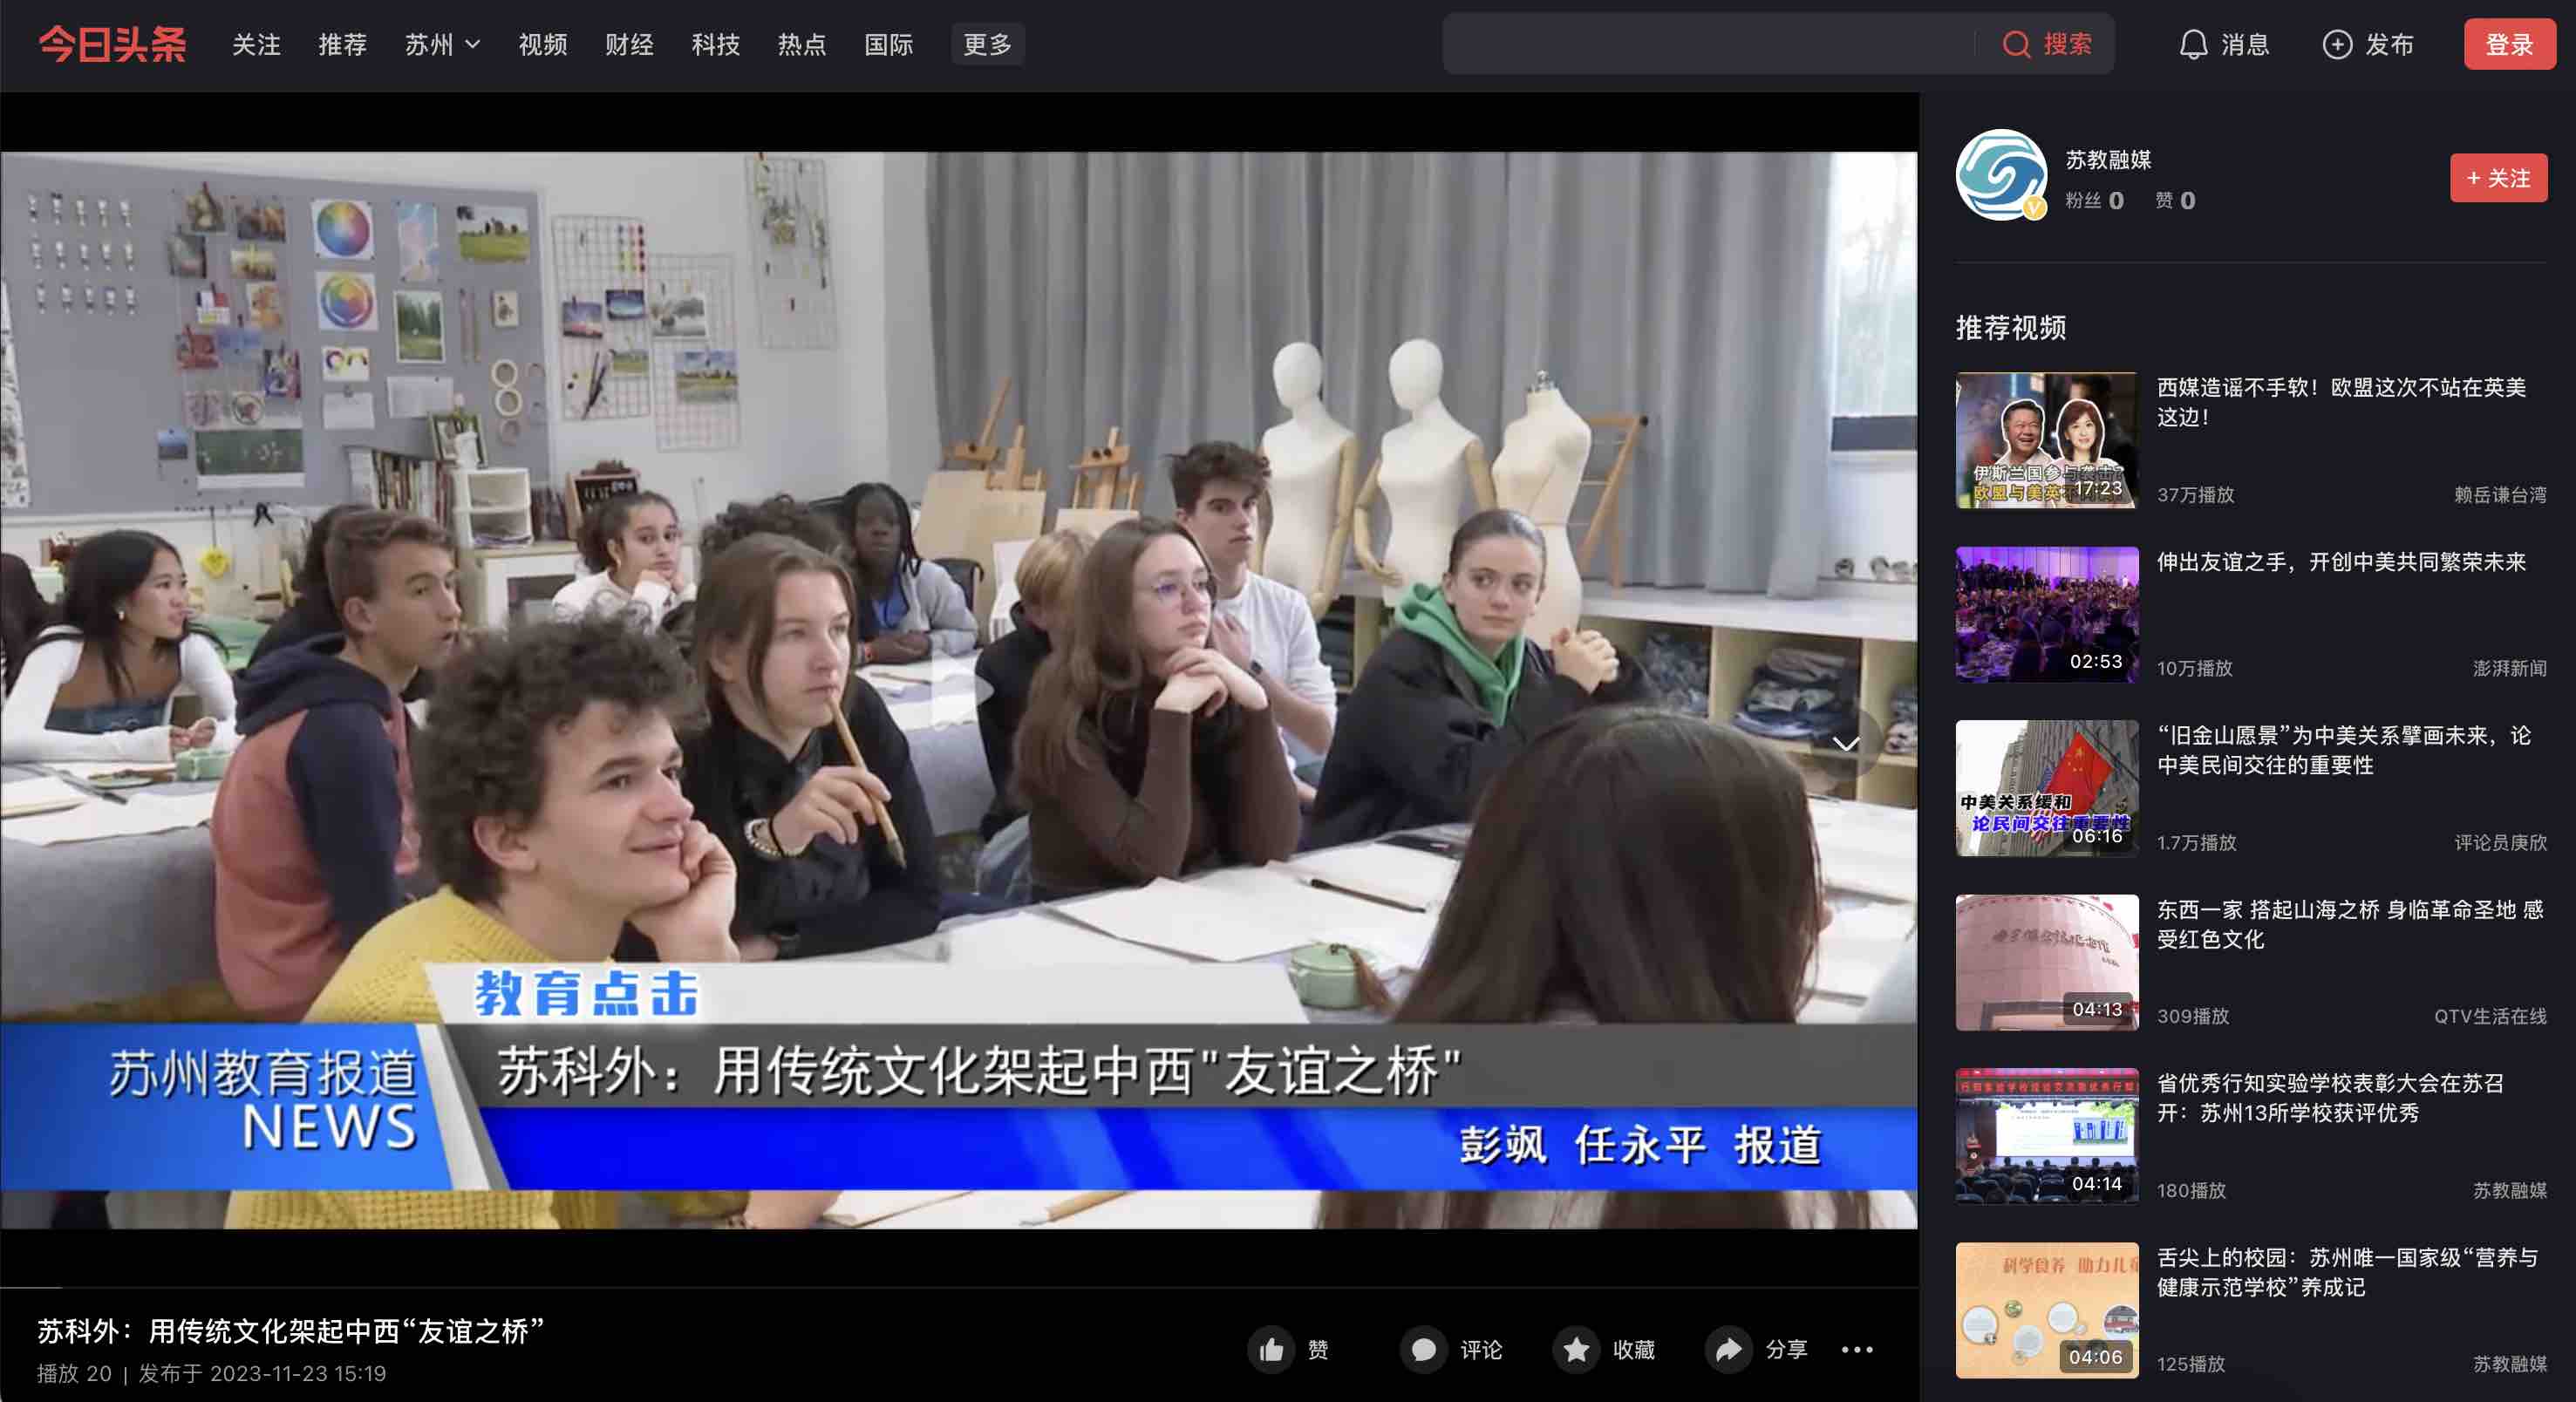
Task: Switch to the 科技 channel
Action: point(716,44)
